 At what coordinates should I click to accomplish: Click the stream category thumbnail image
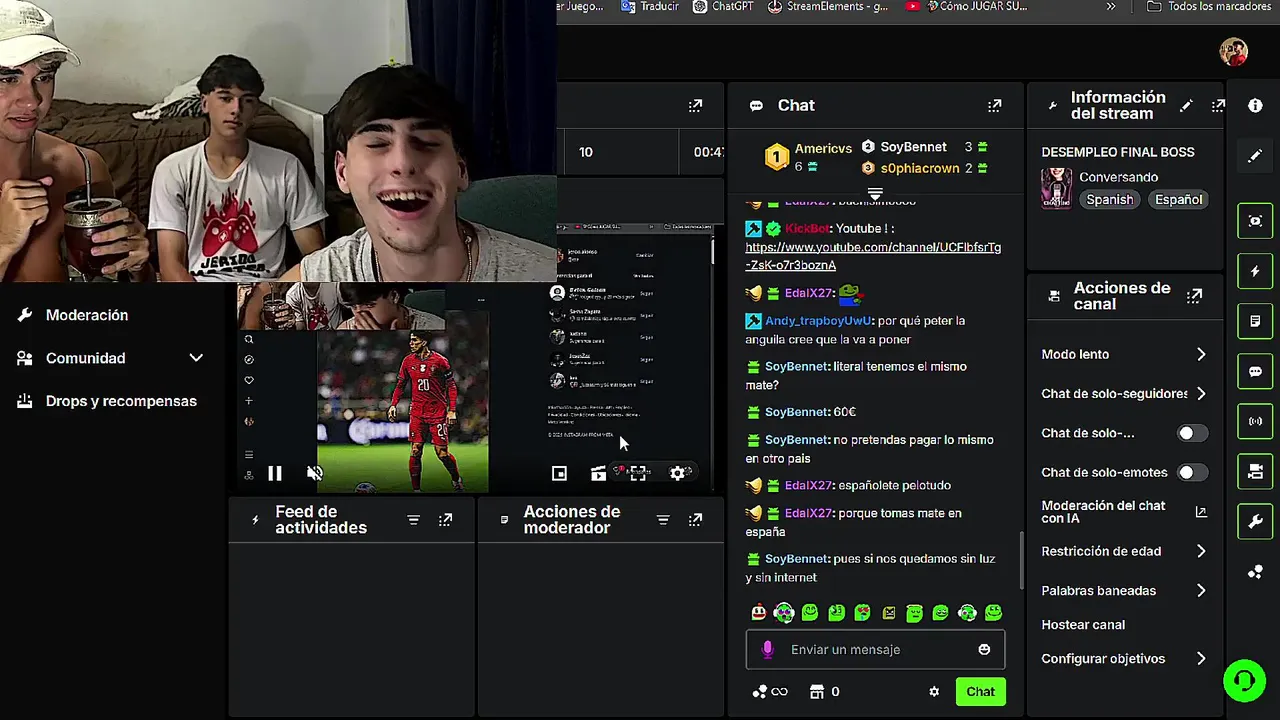tap(1056, 188)
